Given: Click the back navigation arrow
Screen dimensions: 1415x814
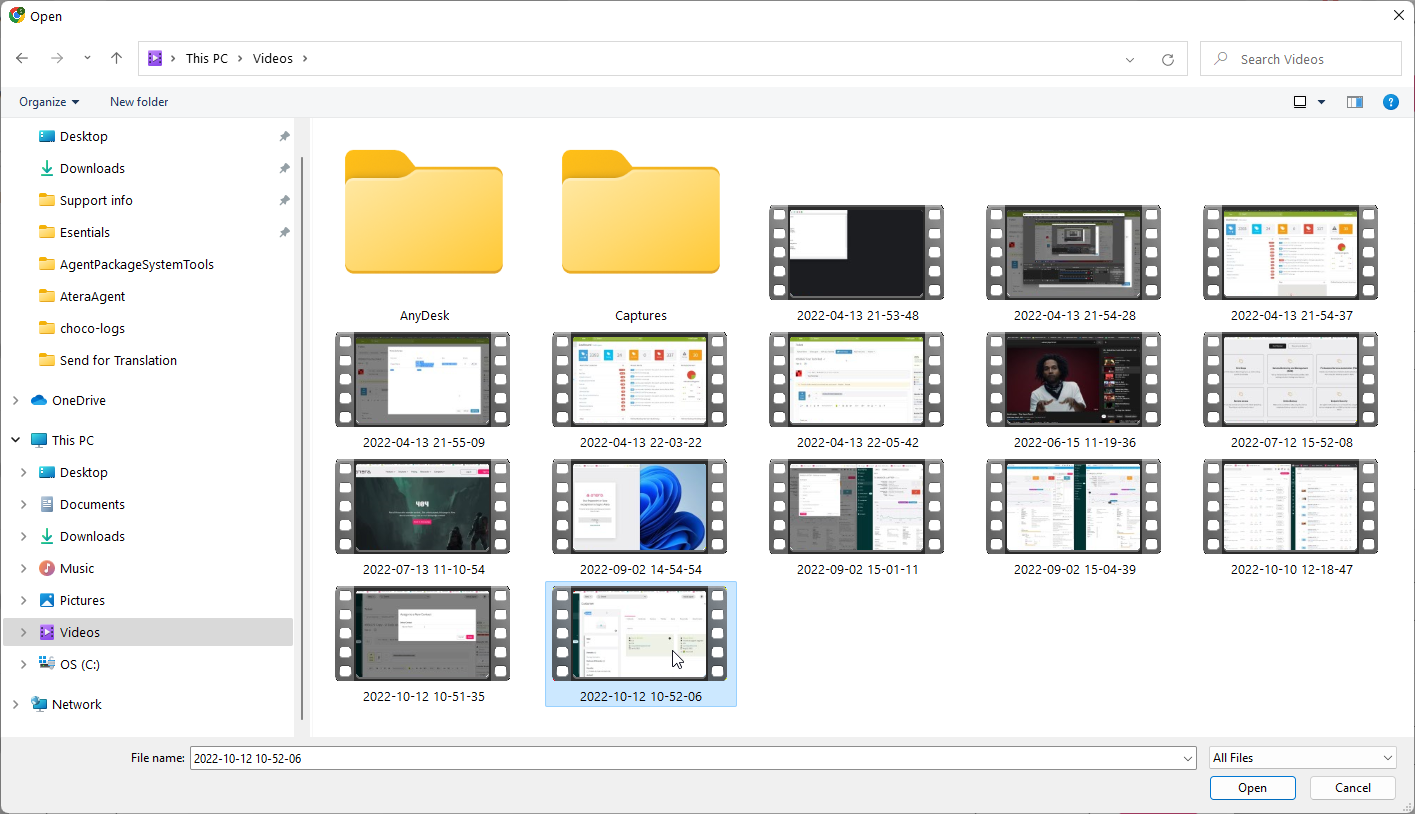Looking at the screenshot, I should tap(22, 58).
